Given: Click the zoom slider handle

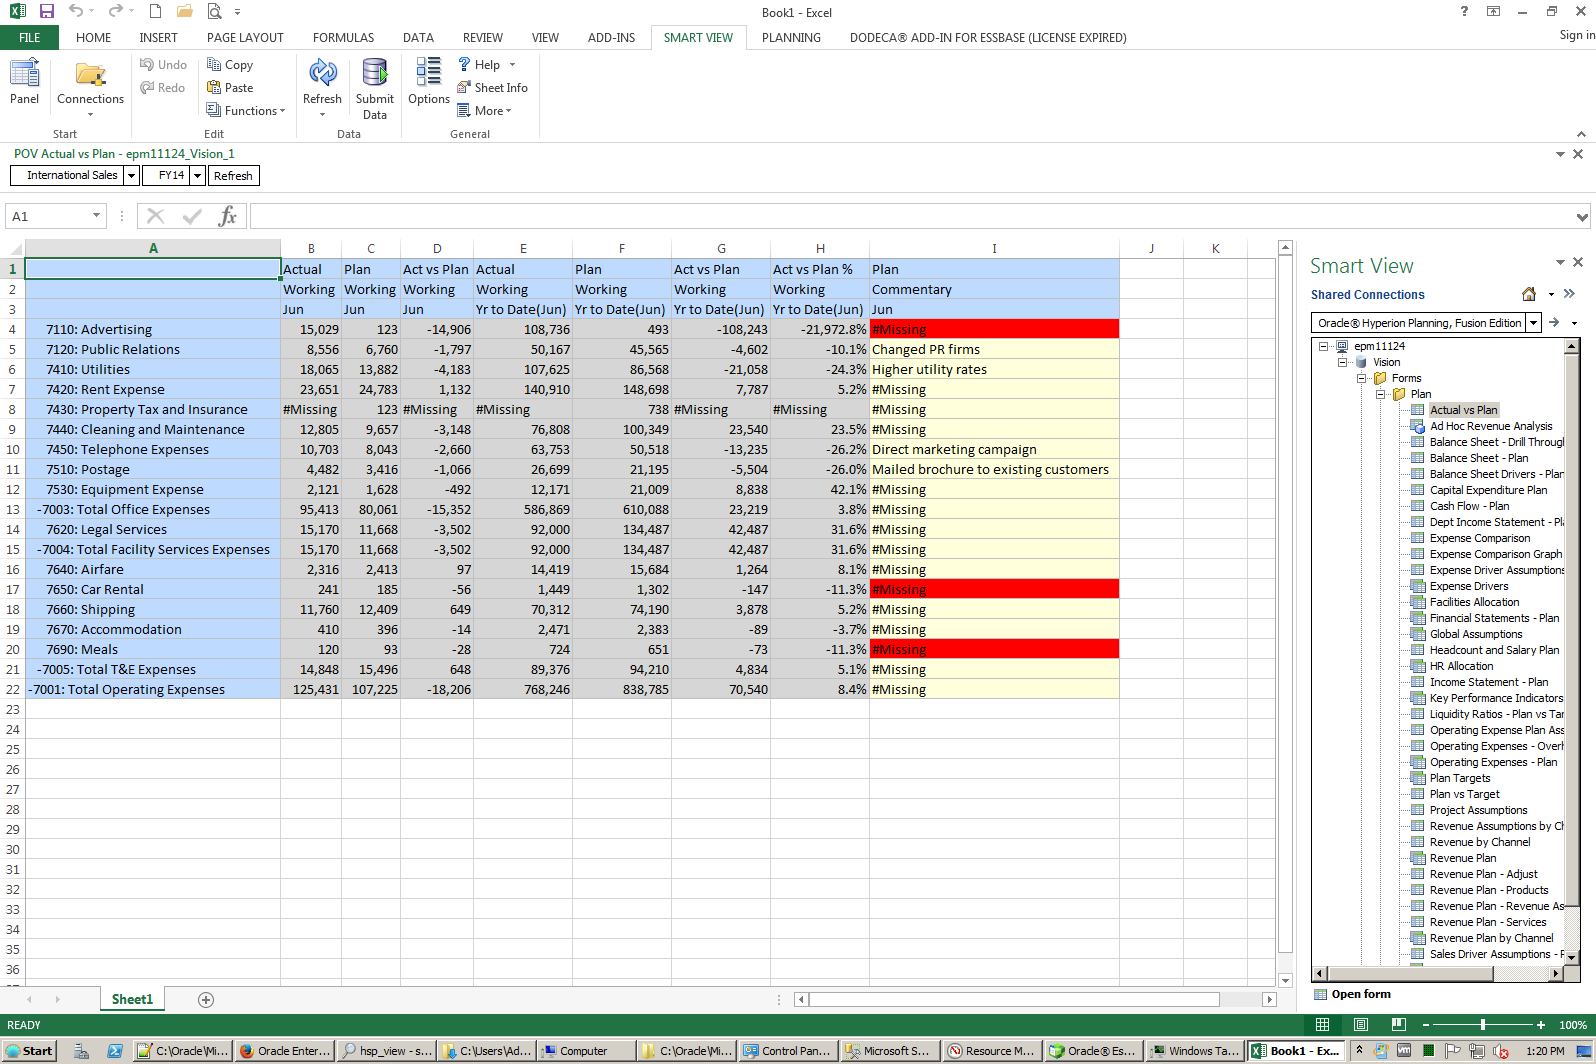Looking at the screenshot, I should tap(1483, 1025).
